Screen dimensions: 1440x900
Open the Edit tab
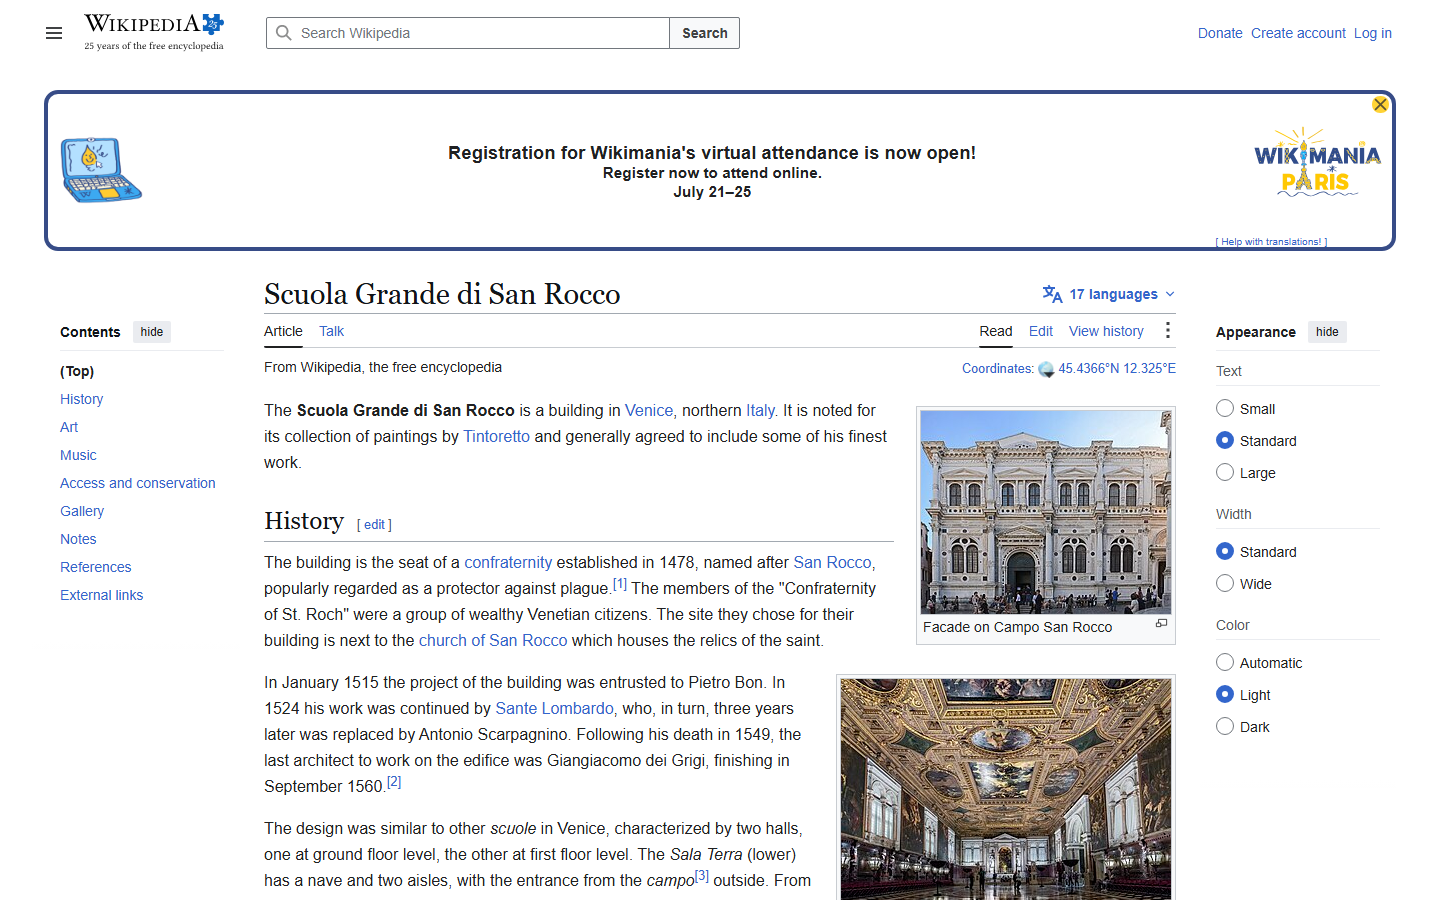(x=1041, y=331)
